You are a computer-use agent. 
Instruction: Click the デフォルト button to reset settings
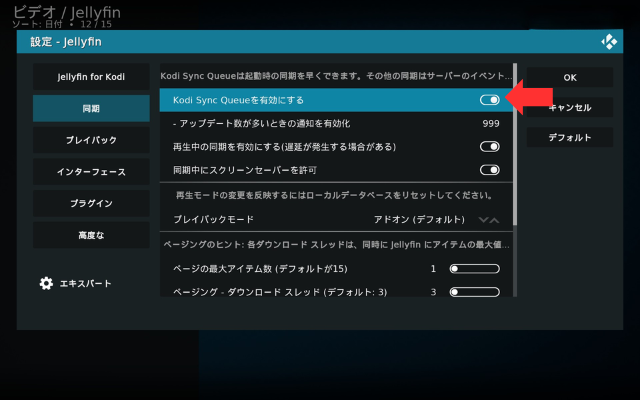pyautogui.click(x=570, y=138)
